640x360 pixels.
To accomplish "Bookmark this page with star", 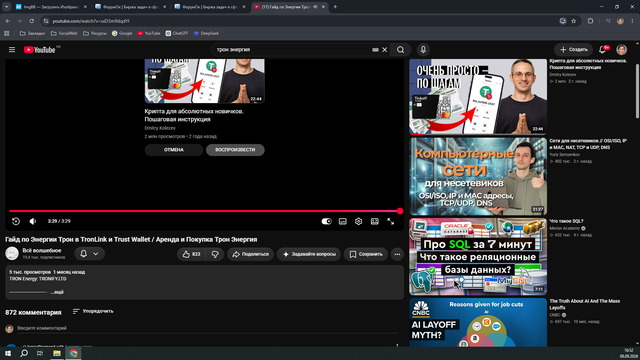I will coord(573,21).
